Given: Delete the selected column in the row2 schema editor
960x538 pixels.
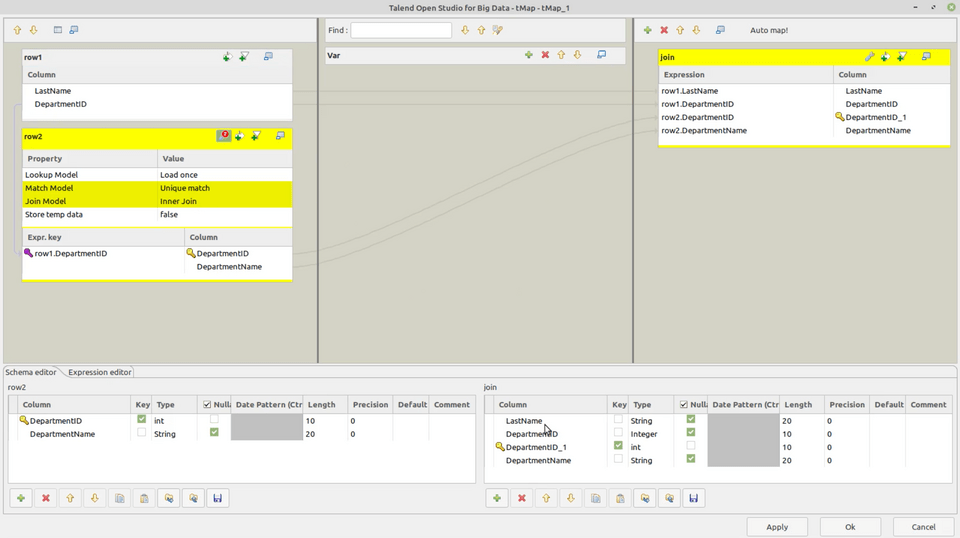Looking at the screenshot, I should (x=45, y=498).
